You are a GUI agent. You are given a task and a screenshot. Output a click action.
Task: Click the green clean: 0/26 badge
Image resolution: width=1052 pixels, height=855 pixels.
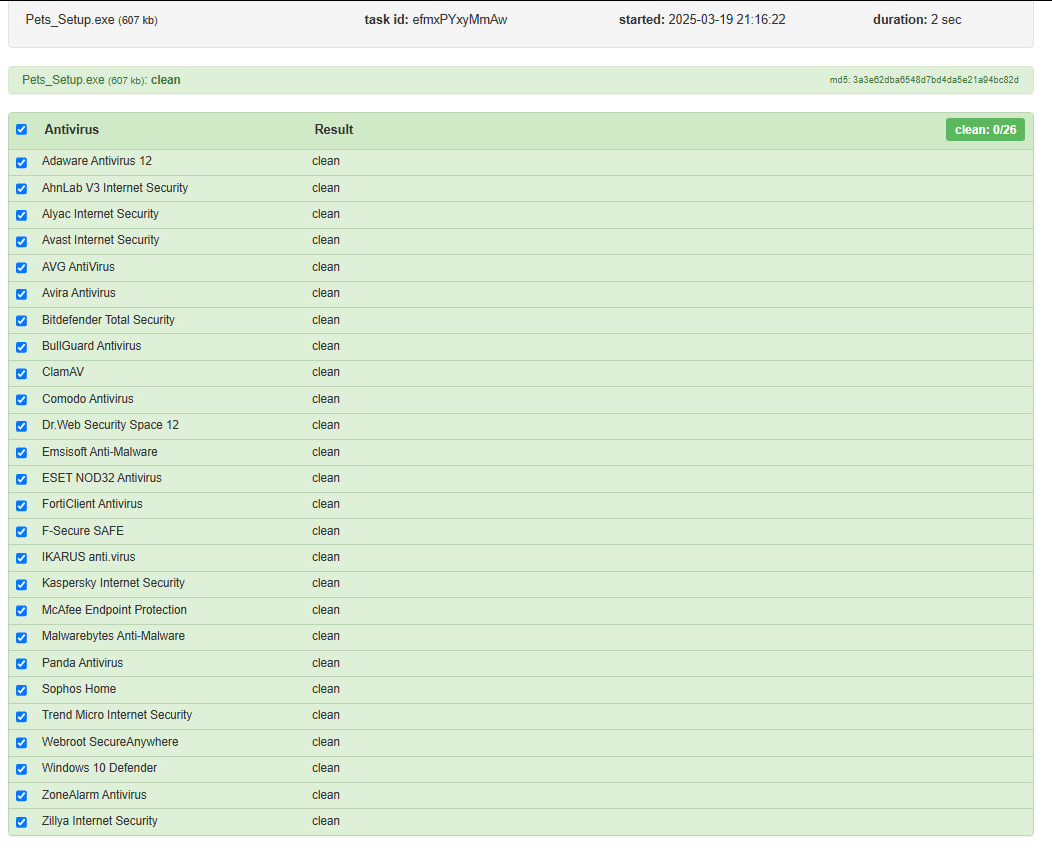(x=984, y=130)
